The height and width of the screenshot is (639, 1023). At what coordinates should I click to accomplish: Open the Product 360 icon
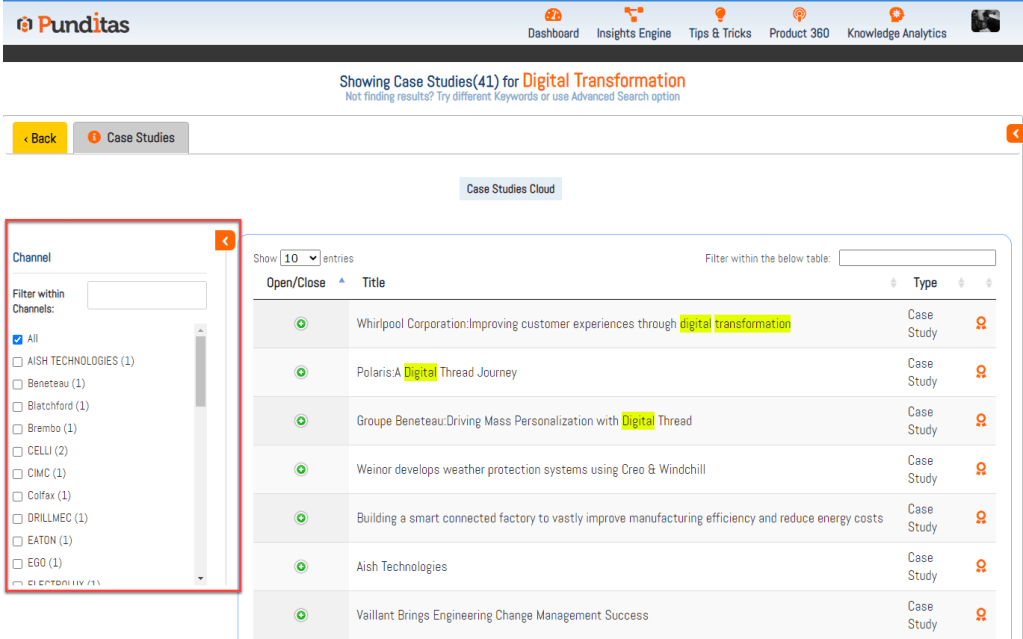[x=798, y=15]
